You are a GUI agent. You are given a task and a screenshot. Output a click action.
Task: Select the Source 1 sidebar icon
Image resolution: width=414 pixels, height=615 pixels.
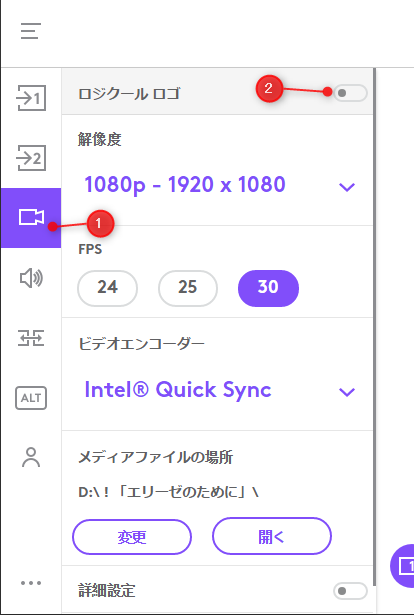(31, 98)
